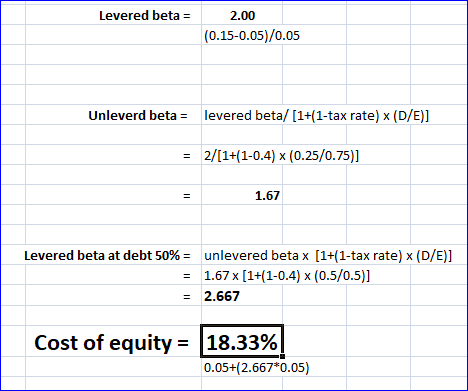Click the 'Cost of equity =' label

(112, 343)
